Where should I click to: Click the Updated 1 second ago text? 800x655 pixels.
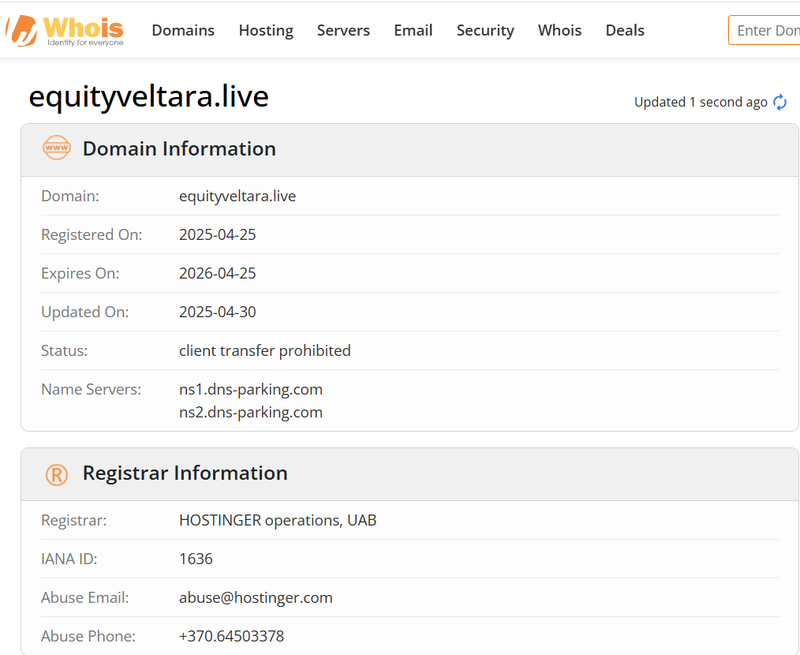click(701, 102)
